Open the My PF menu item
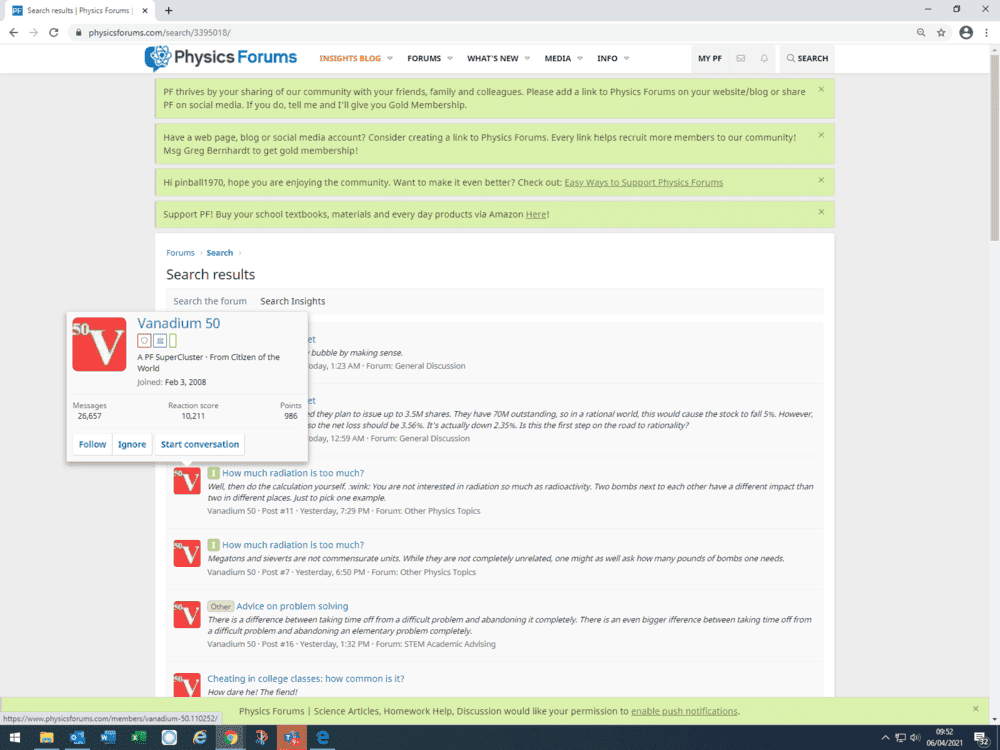 click(x=710, y=59)
